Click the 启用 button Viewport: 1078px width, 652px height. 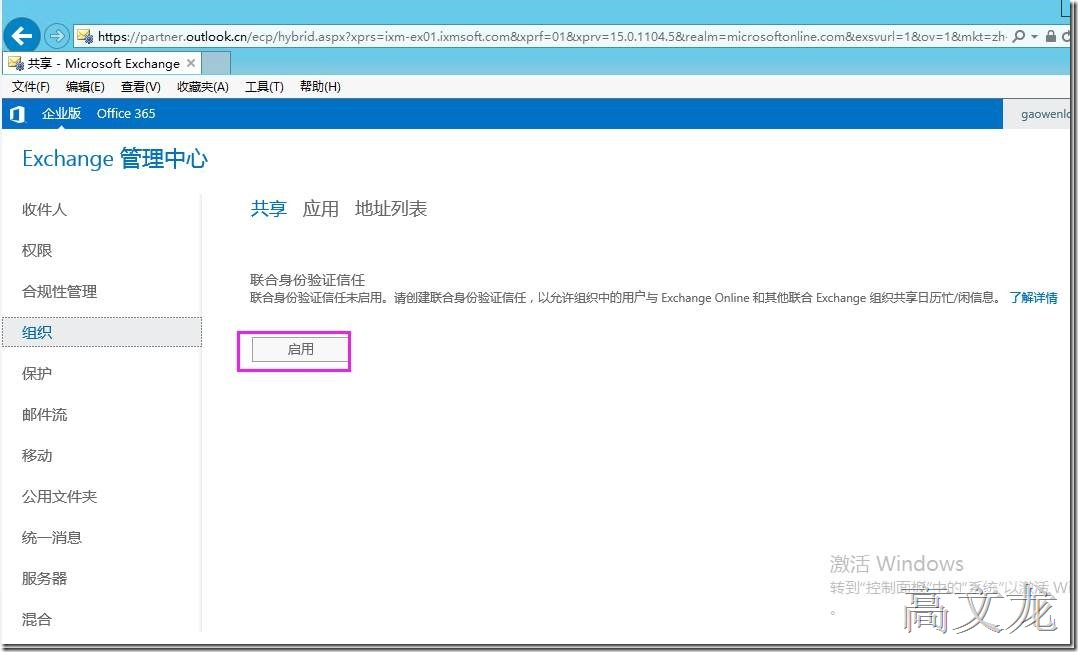tap(300, 349)
